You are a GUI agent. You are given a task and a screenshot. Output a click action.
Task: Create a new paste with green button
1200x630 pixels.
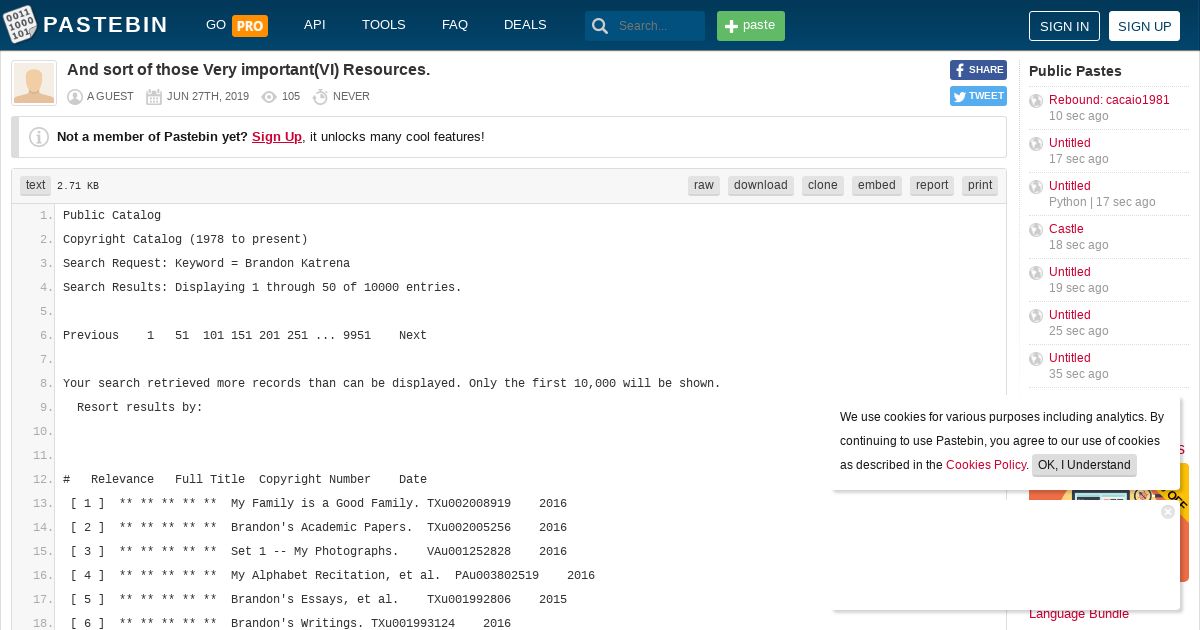751,26
